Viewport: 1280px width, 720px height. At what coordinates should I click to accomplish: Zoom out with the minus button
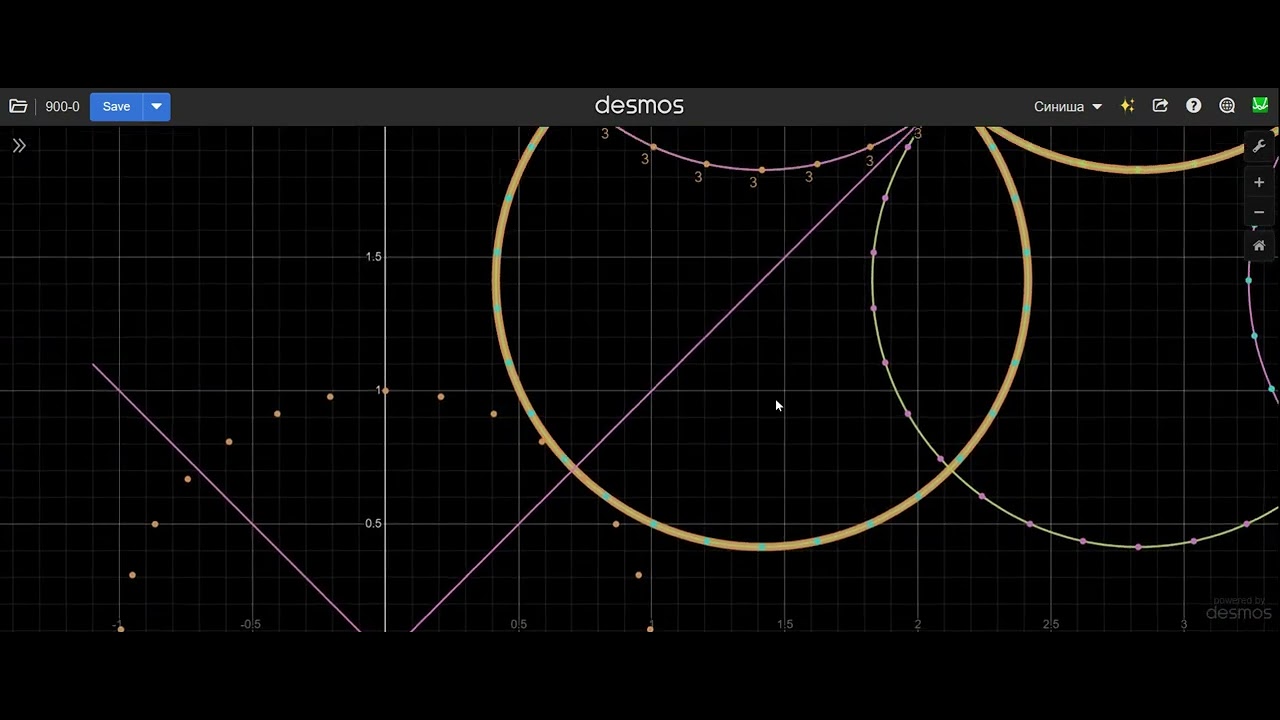[x=1259, y=212]
